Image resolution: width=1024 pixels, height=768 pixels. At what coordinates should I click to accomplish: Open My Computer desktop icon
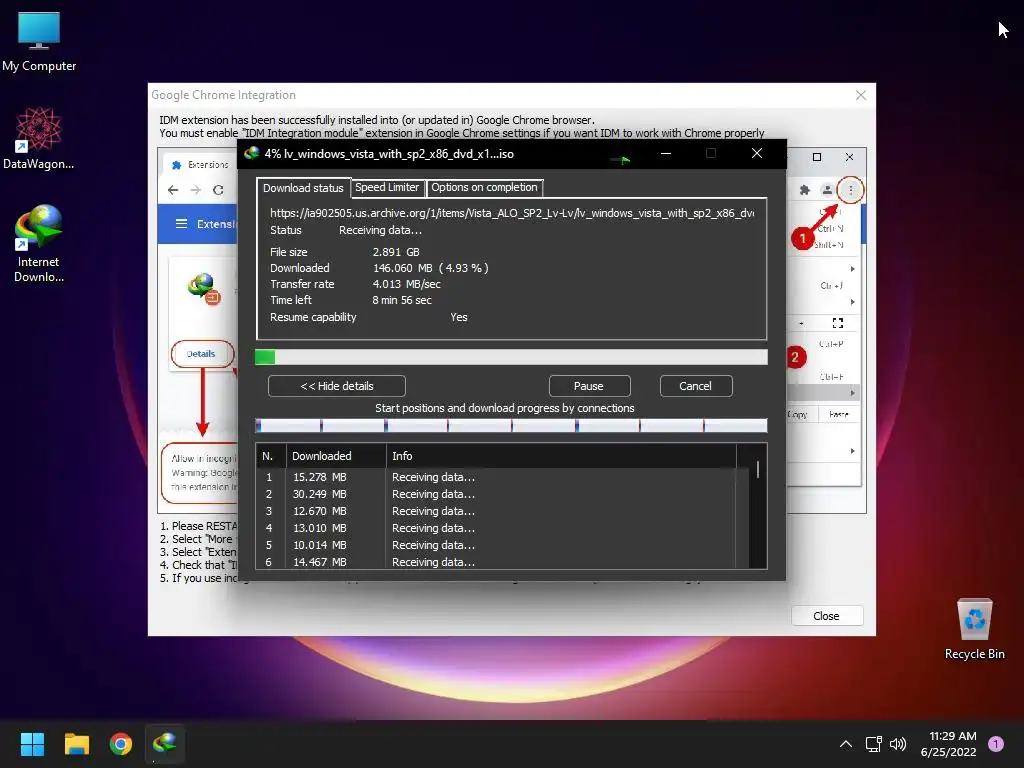39,42
